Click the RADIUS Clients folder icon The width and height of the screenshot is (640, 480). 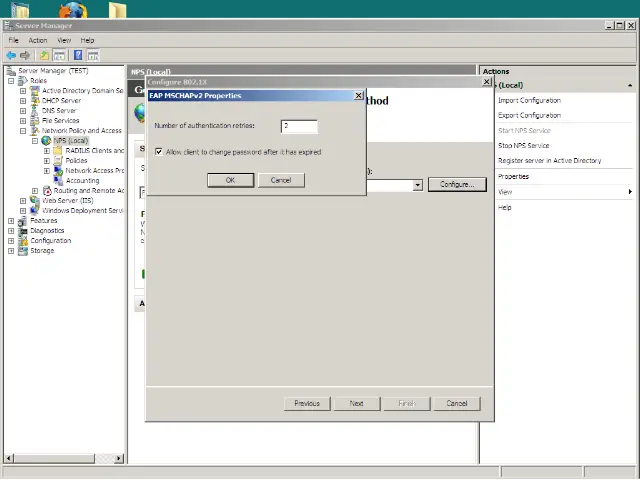[x=58, y=151]
